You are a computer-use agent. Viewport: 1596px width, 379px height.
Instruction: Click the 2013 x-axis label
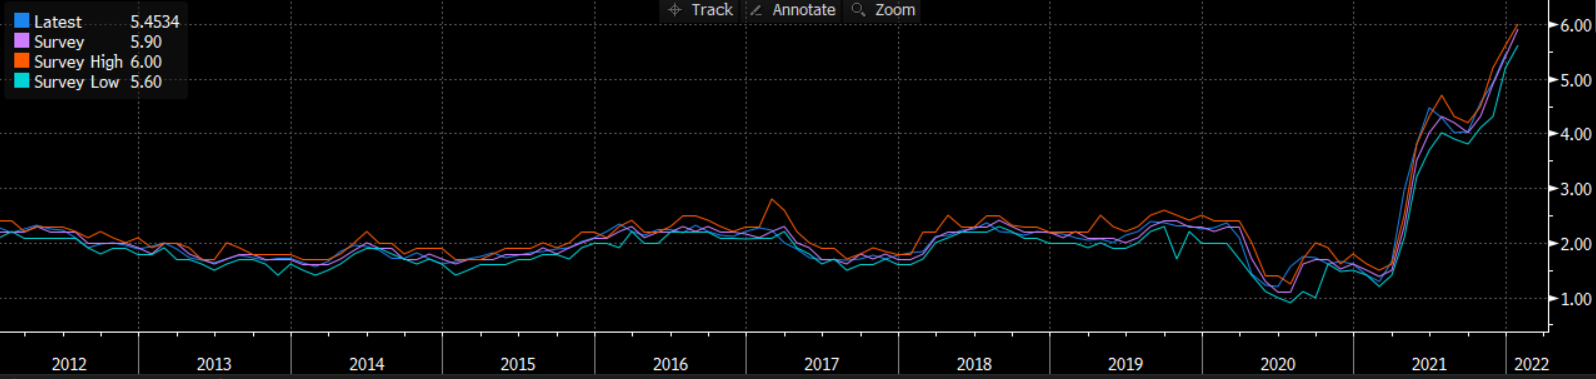(214, 364)
